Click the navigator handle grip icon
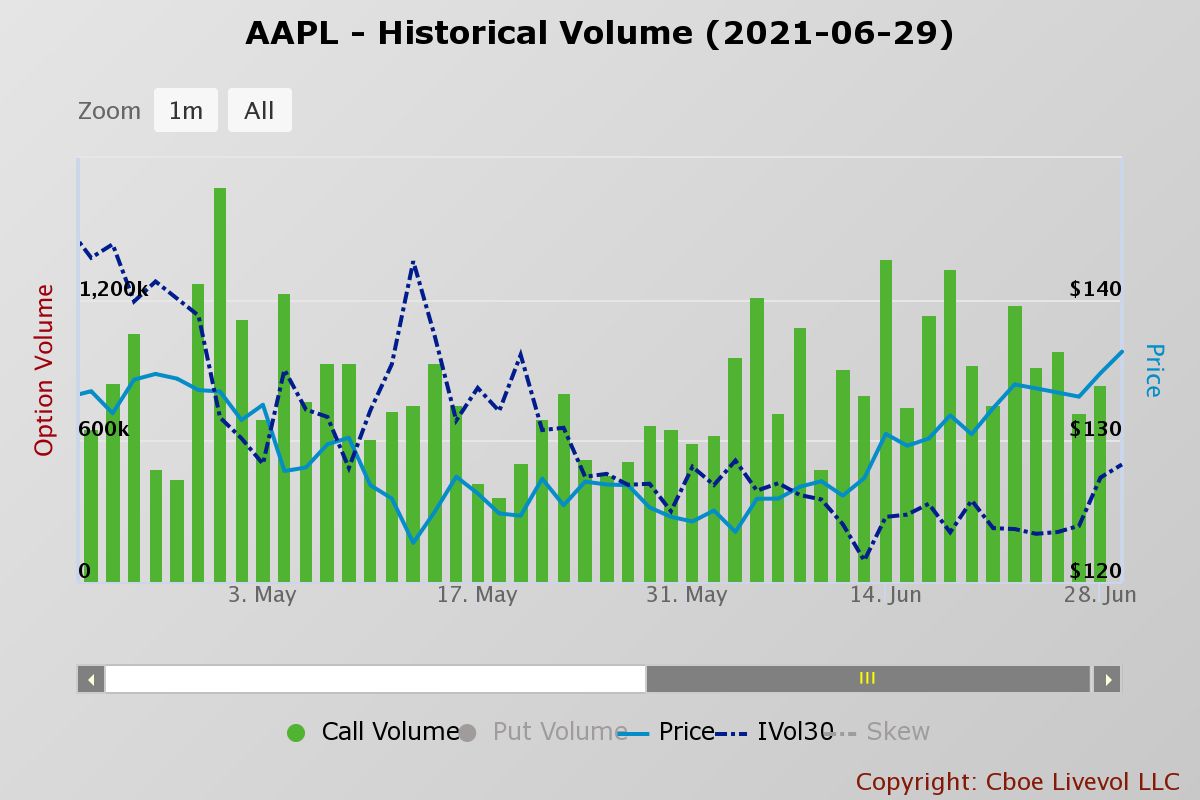Image resolution: width=1200 pixels, height=800 pixels. point(867,678)
